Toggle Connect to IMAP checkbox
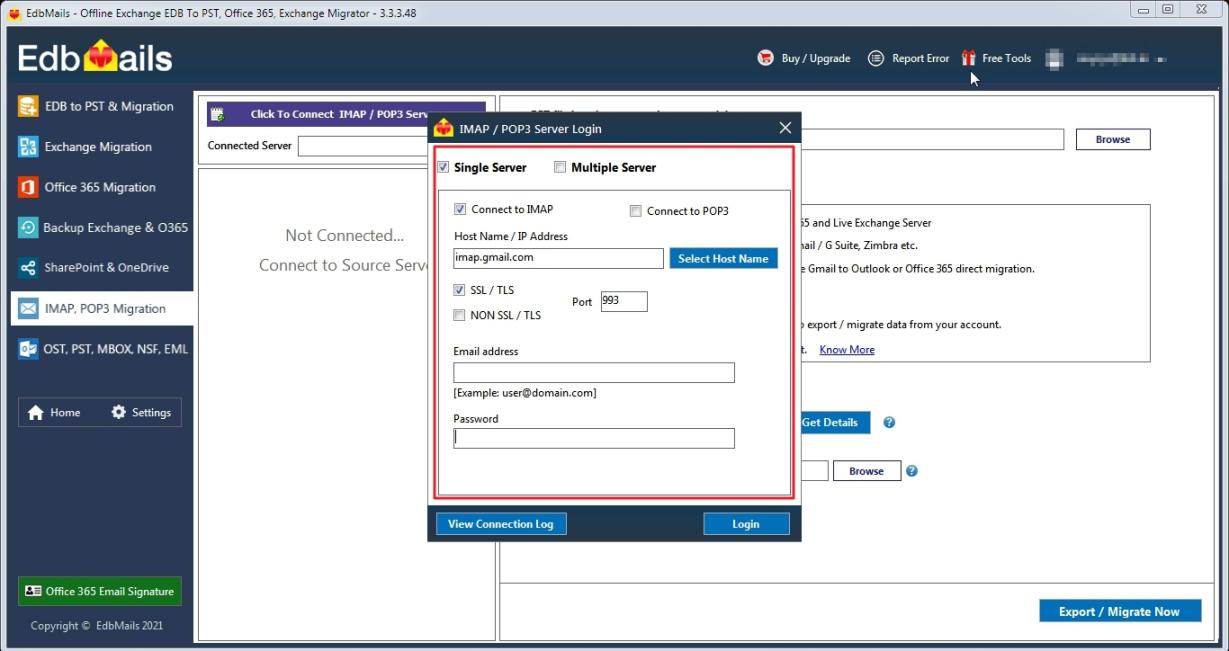The width and height of the screenshot is (1229, 651). click(x=460, y=209)
